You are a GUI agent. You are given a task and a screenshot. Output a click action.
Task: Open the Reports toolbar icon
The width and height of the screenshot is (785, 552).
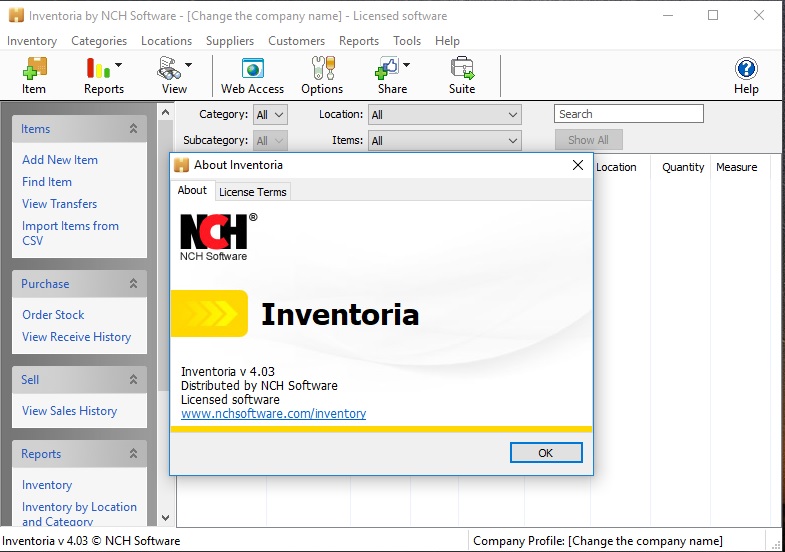98,69
